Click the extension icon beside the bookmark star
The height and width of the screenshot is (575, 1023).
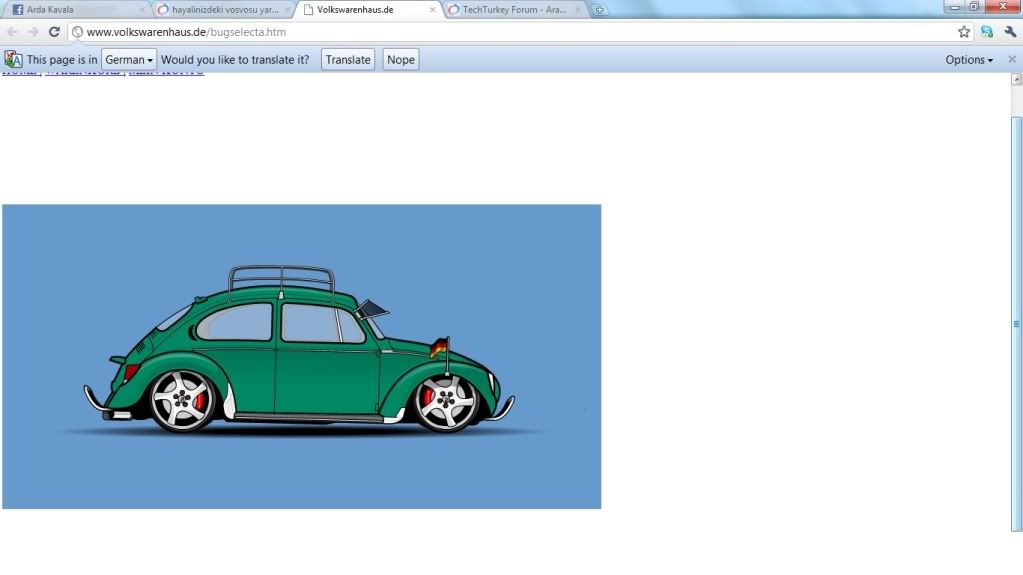point(986,32)
